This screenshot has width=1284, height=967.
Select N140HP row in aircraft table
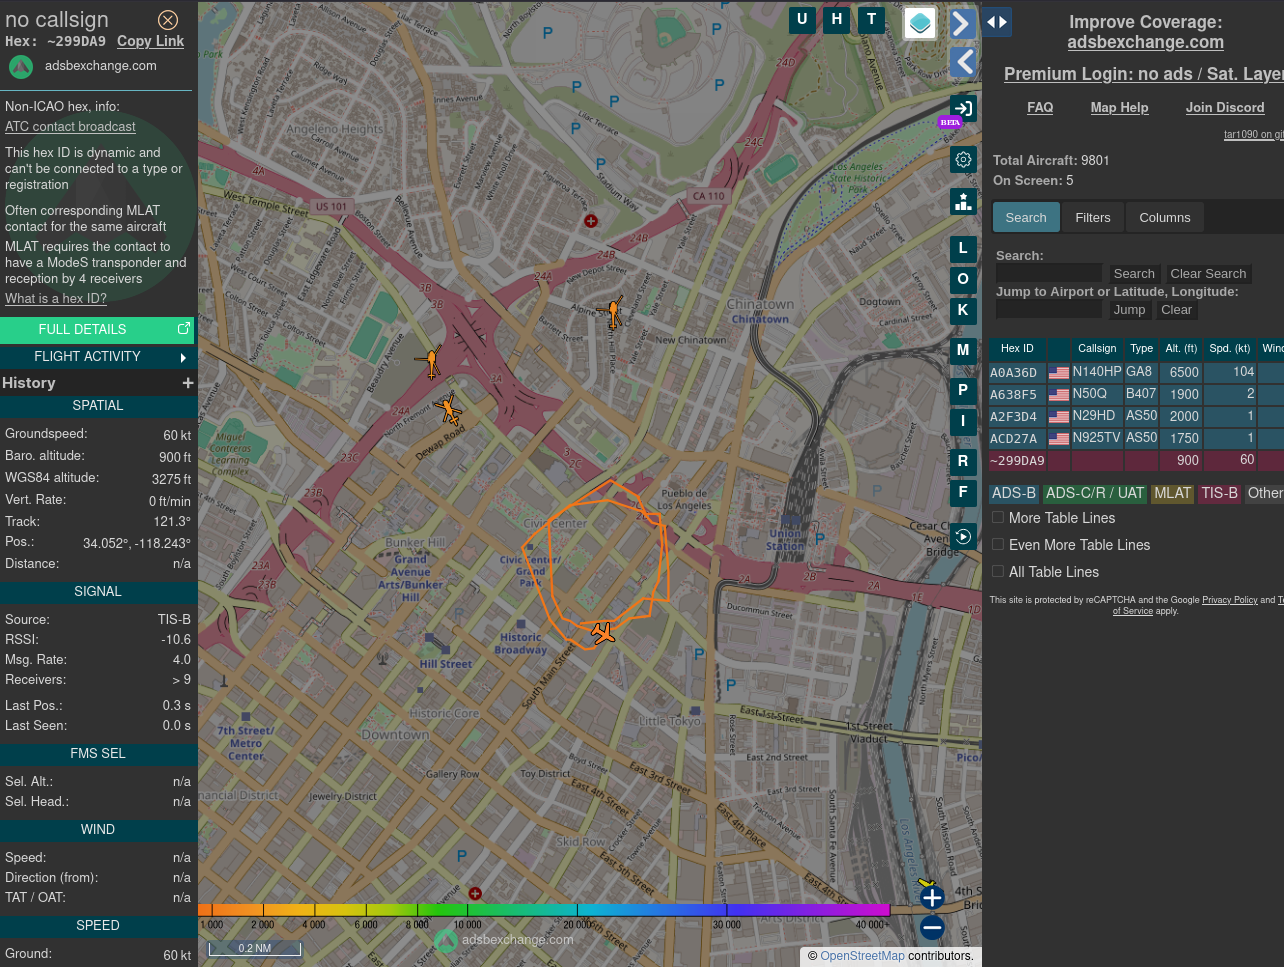click(x=1136, y=372)
